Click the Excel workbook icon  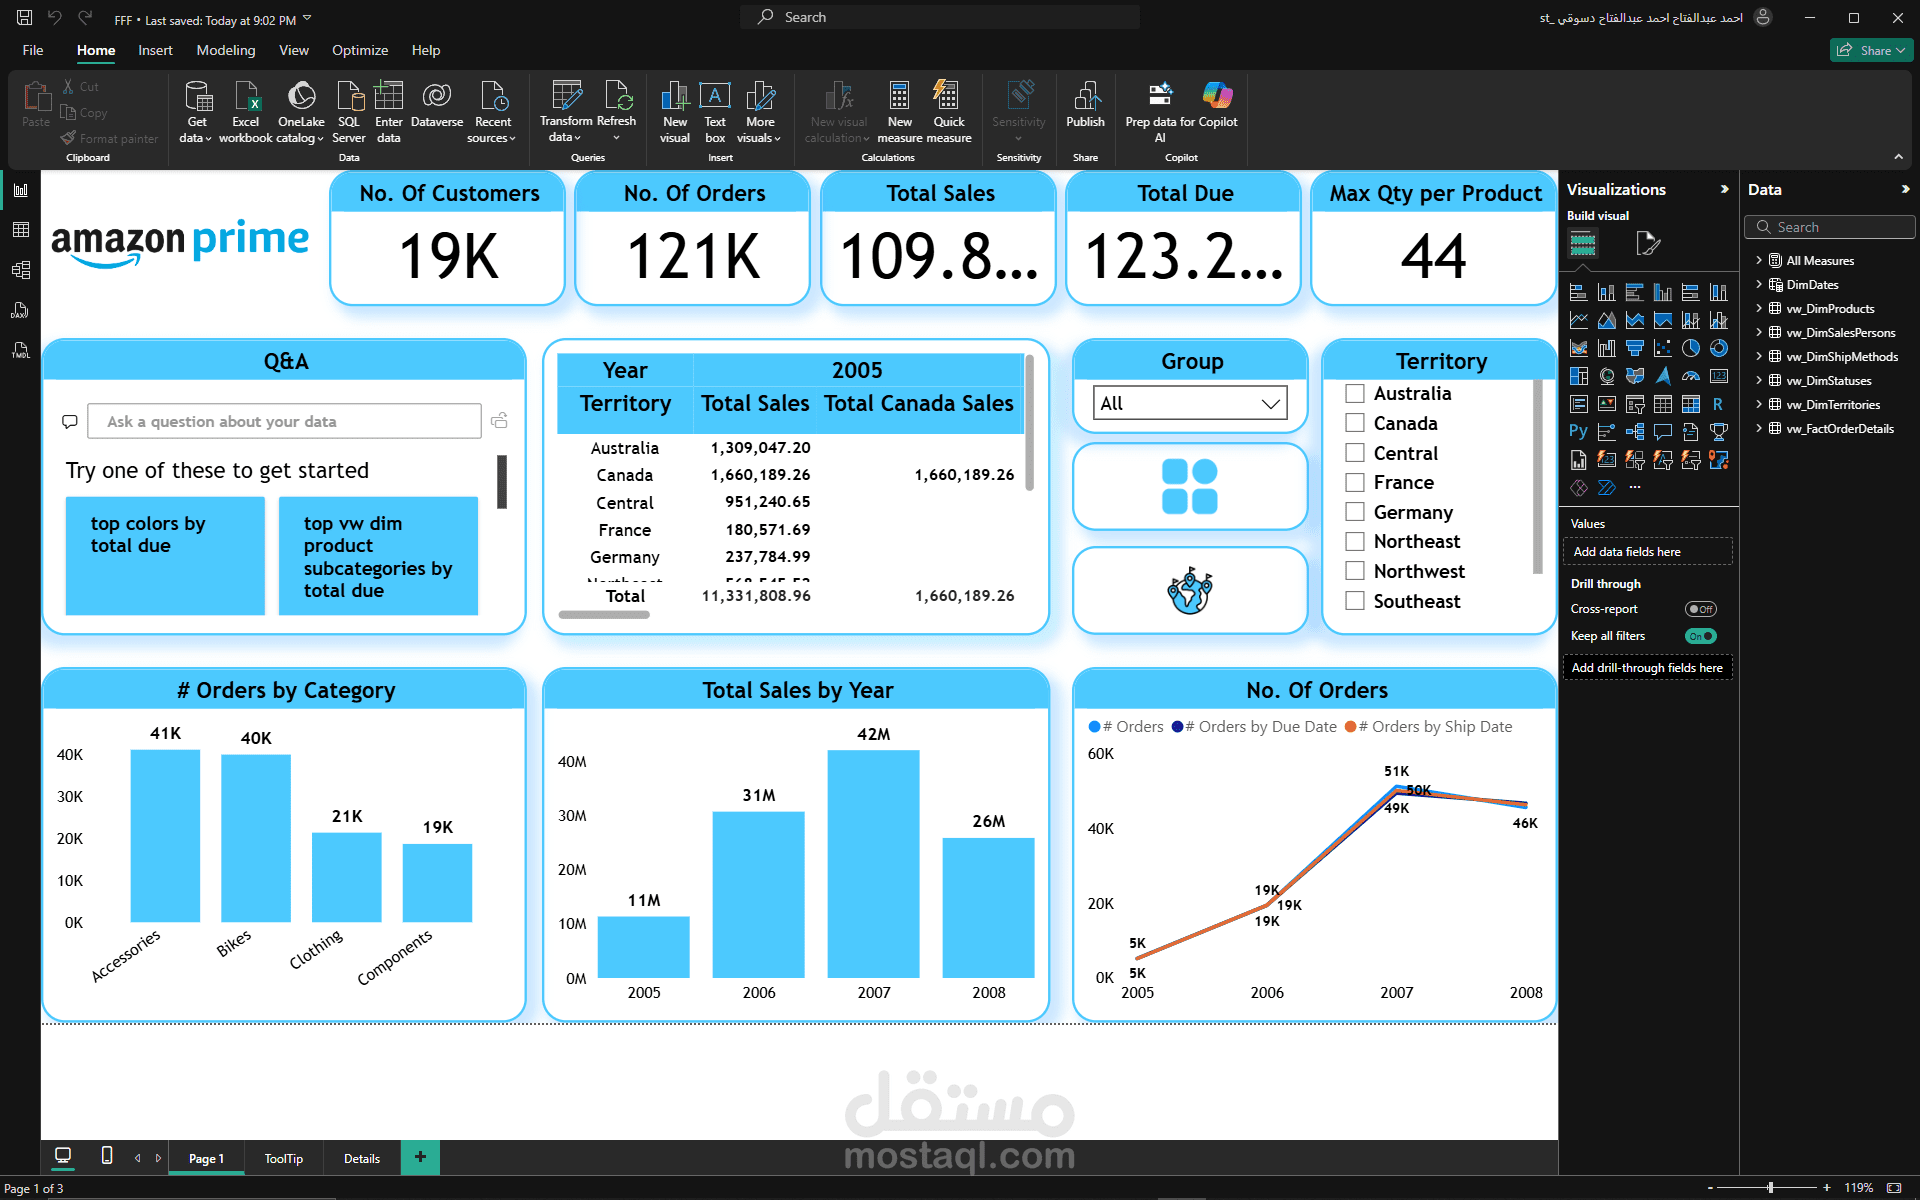click(x=246, y=97)
